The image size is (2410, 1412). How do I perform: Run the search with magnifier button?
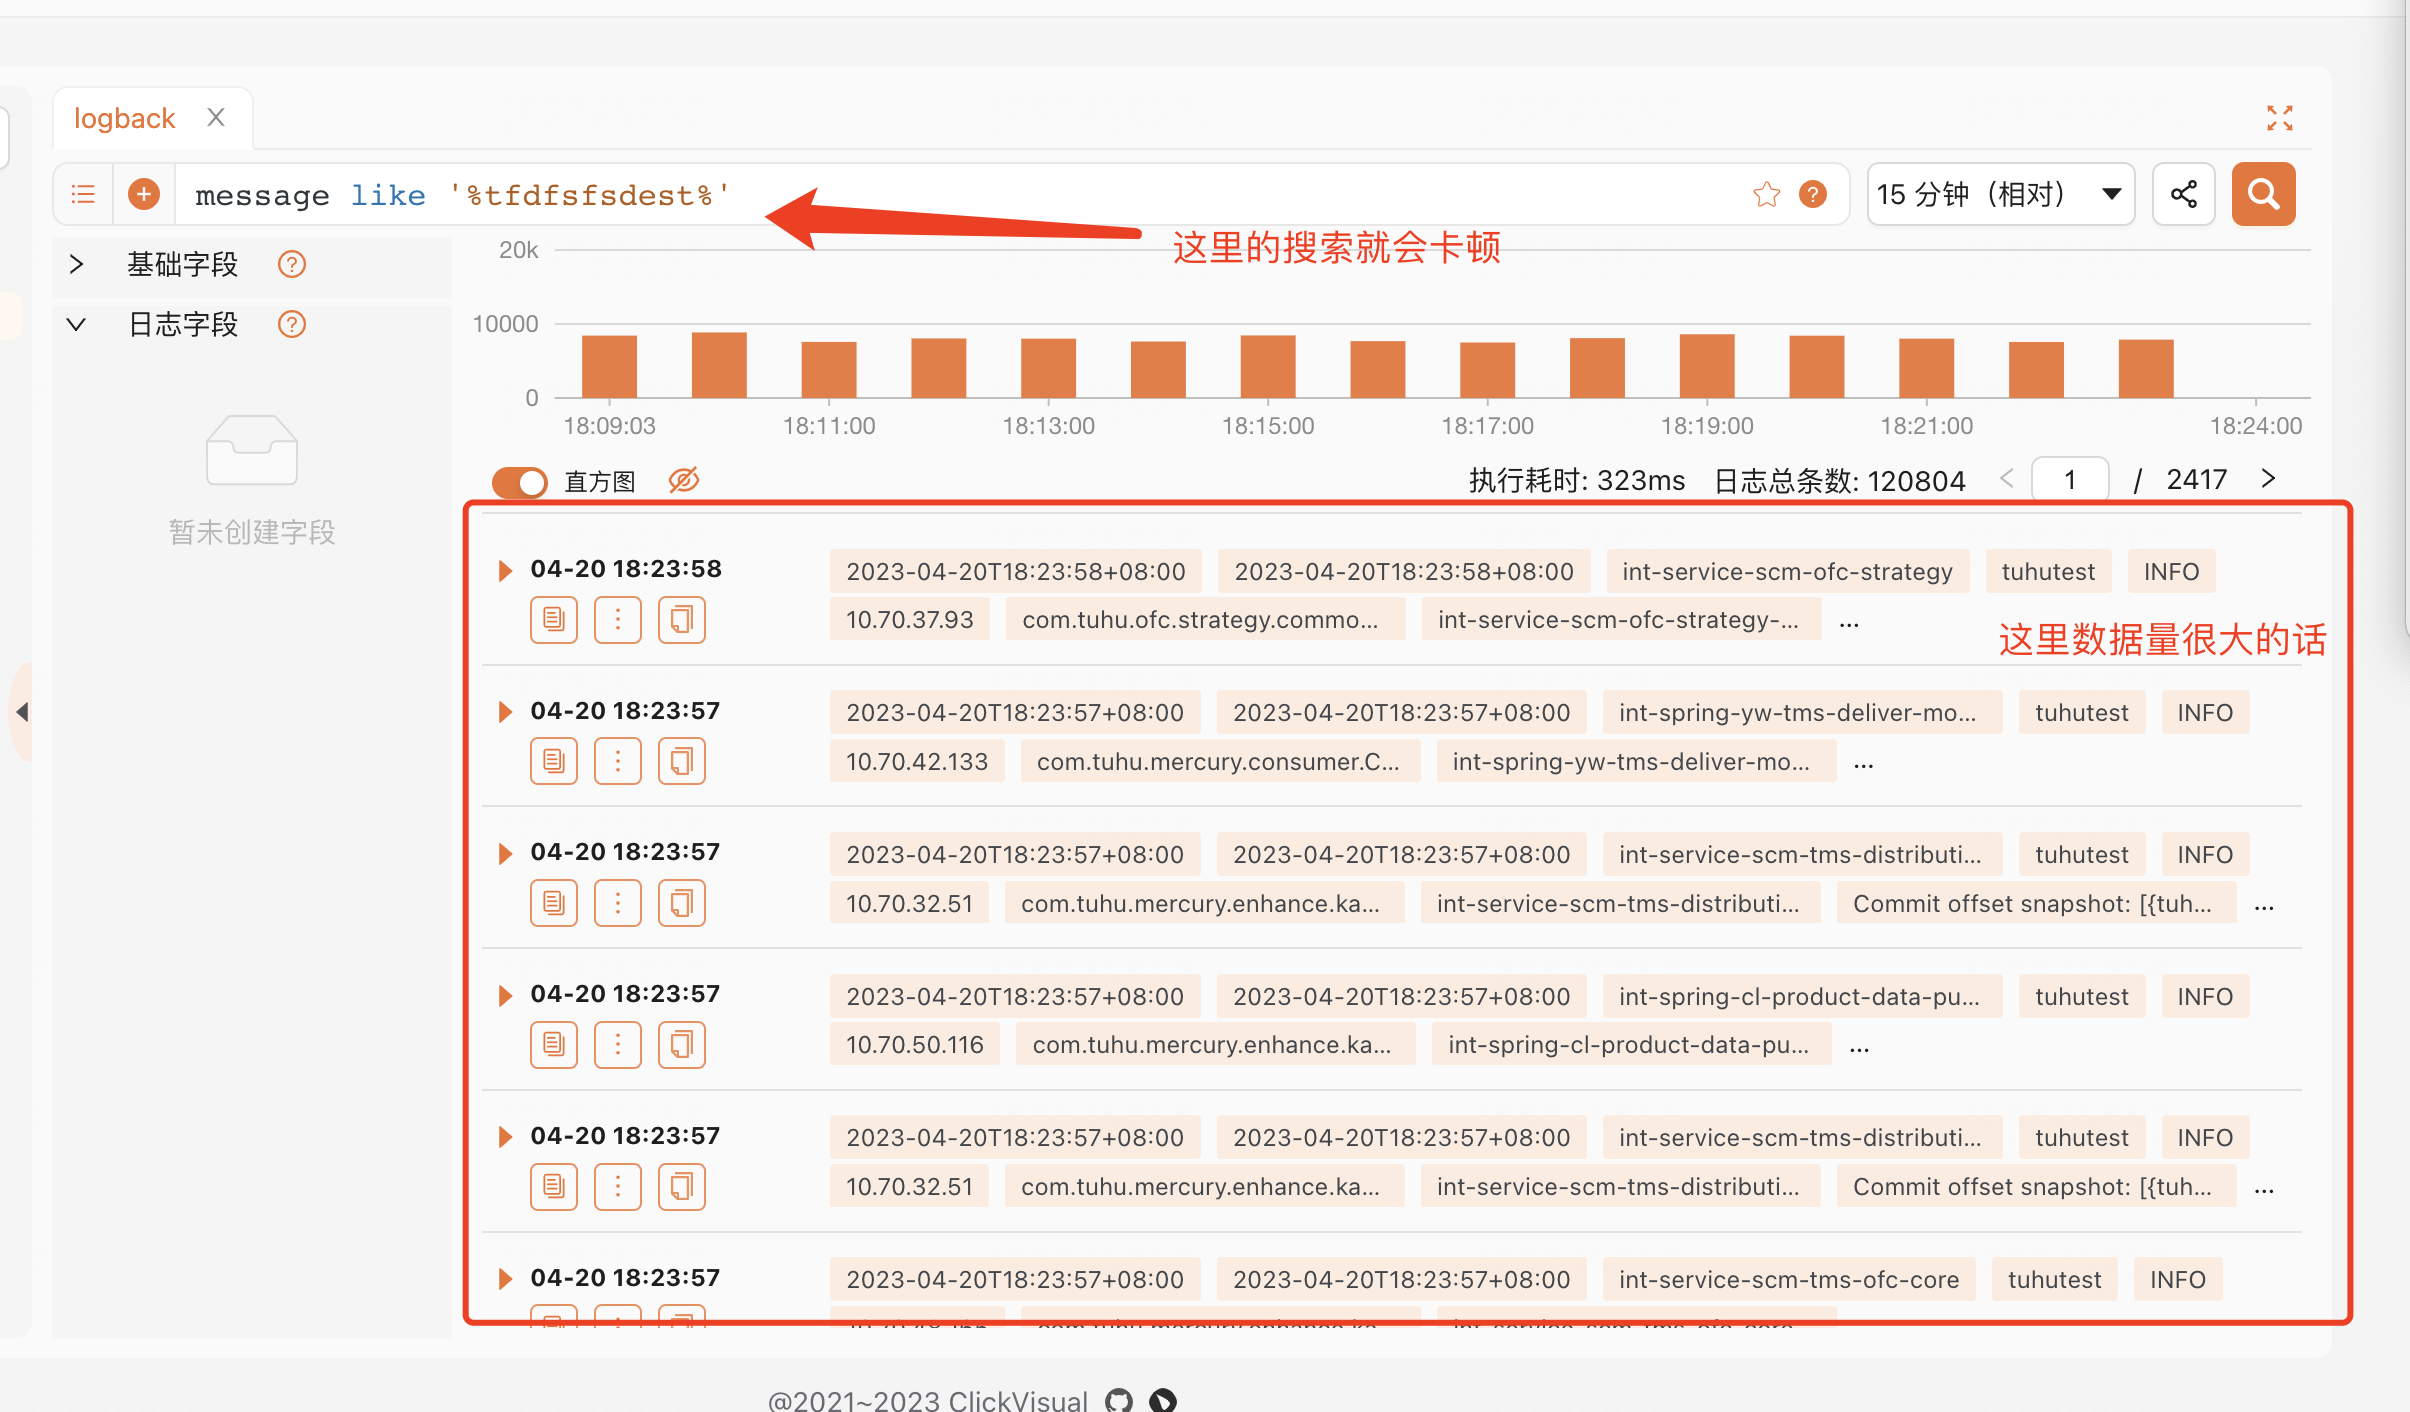point(2262,193)
